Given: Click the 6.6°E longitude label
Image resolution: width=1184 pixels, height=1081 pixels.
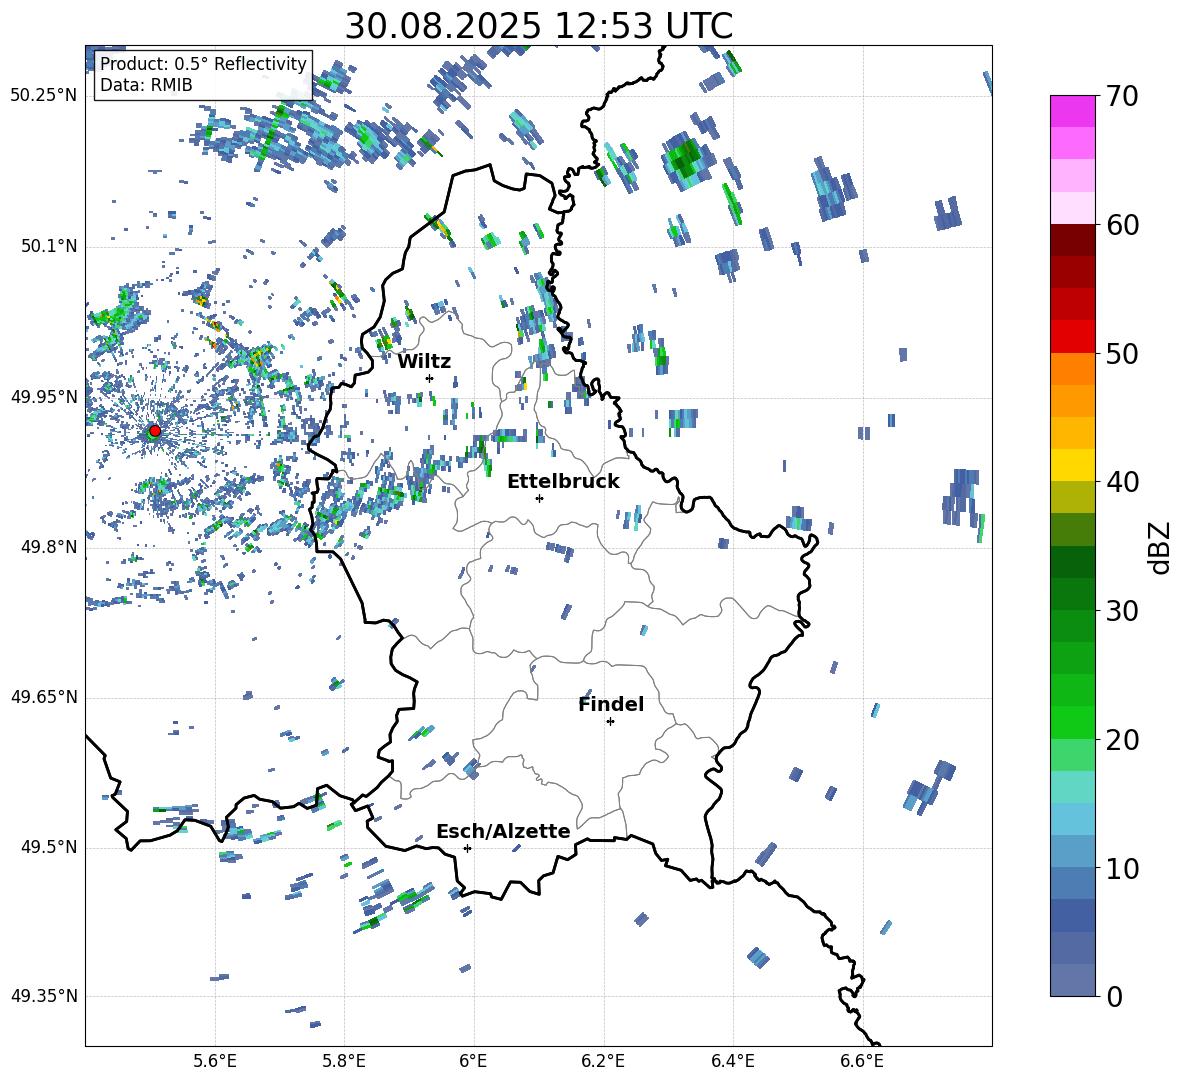Looking at the screenshot, I should [x=862, y=1062].
